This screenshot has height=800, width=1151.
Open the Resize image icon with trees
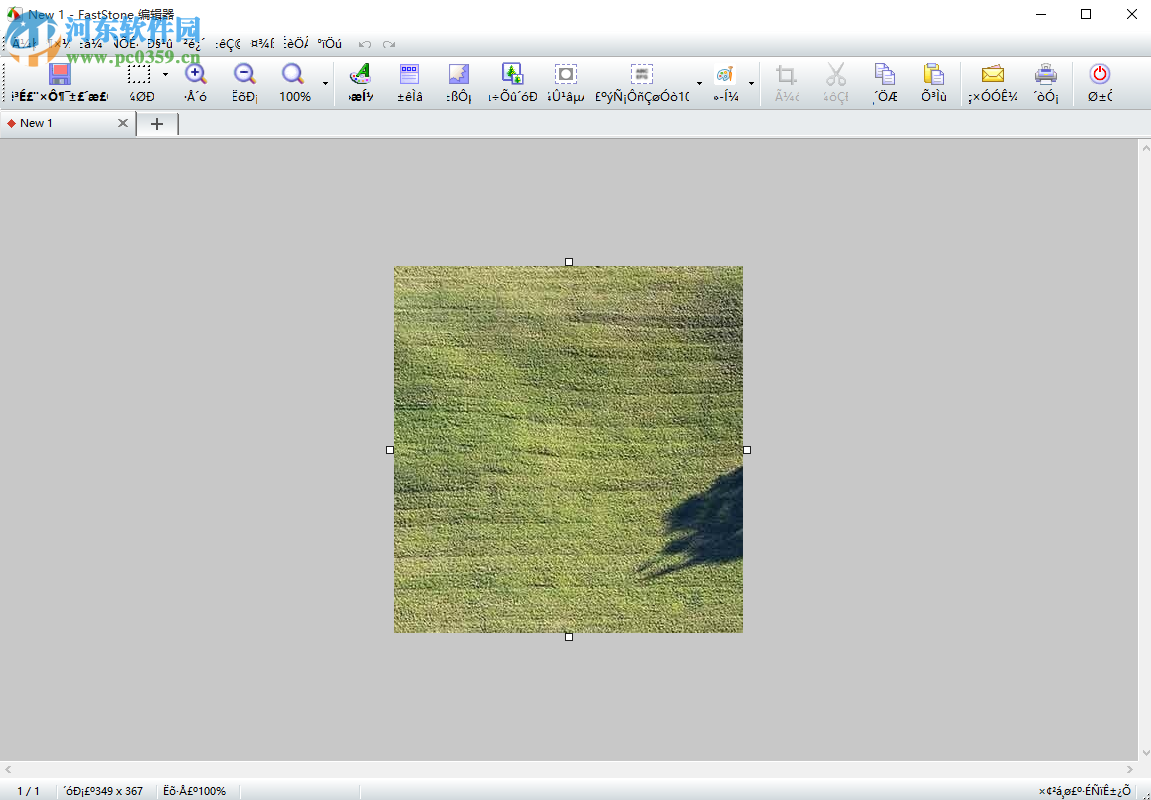[512, 75]
